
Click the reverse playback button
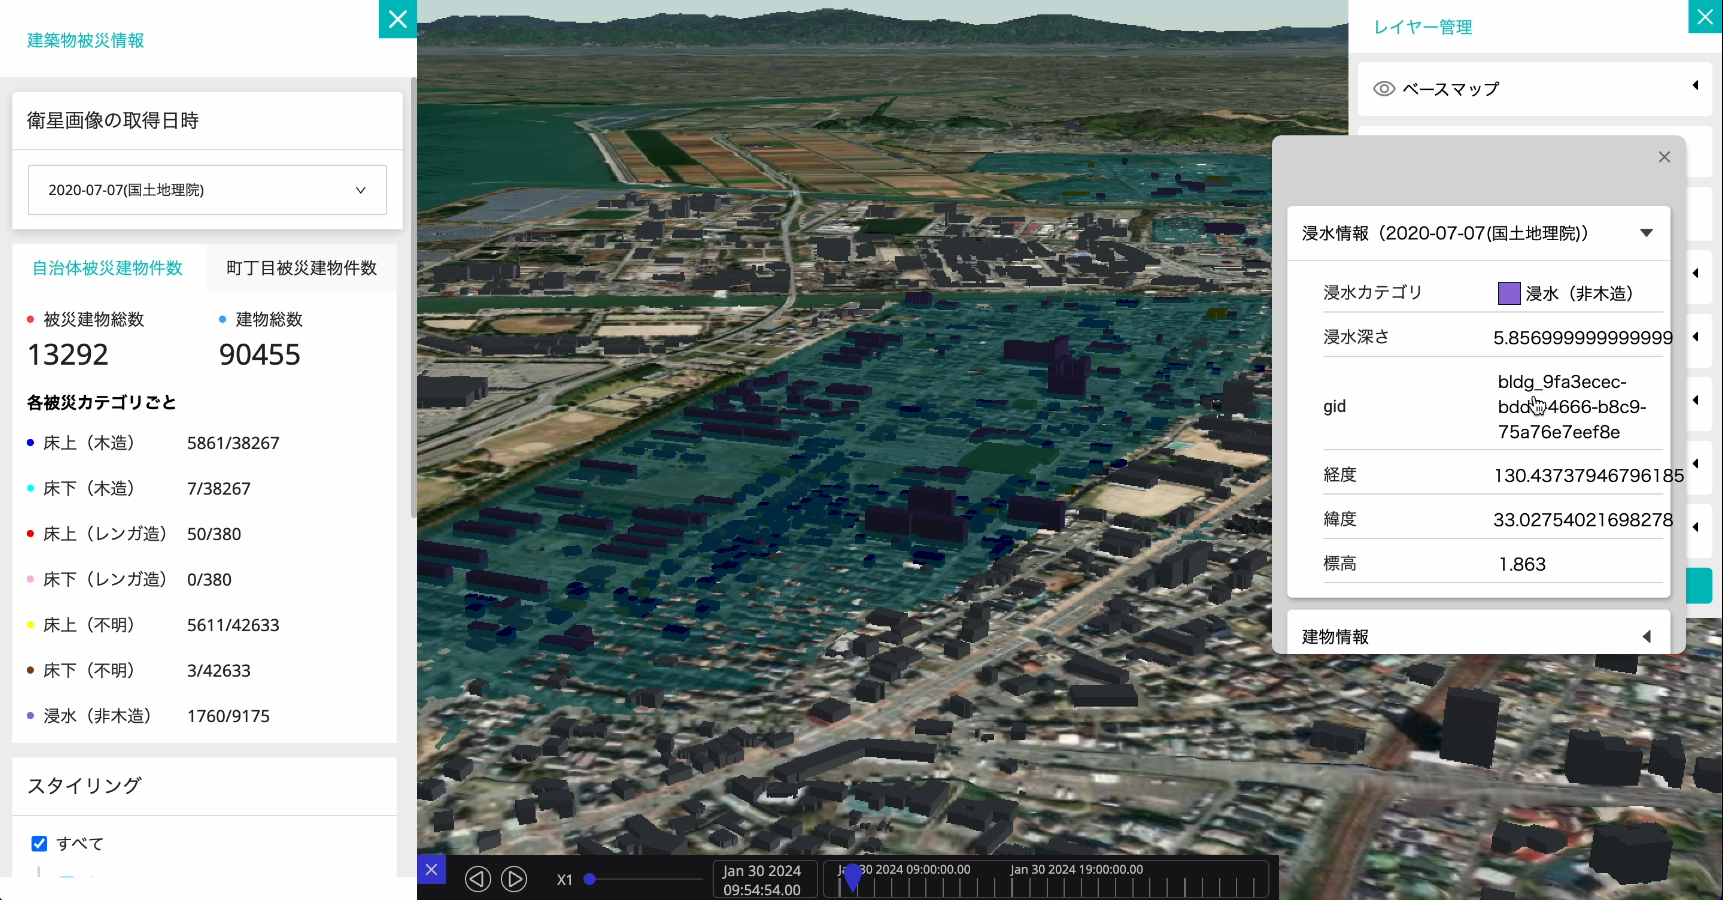(478, 879)
